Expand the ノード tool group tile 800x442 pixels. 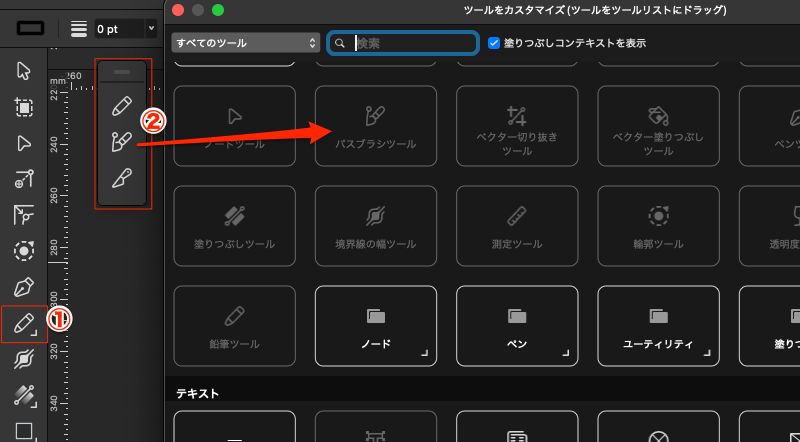click(x=376, y=326)
